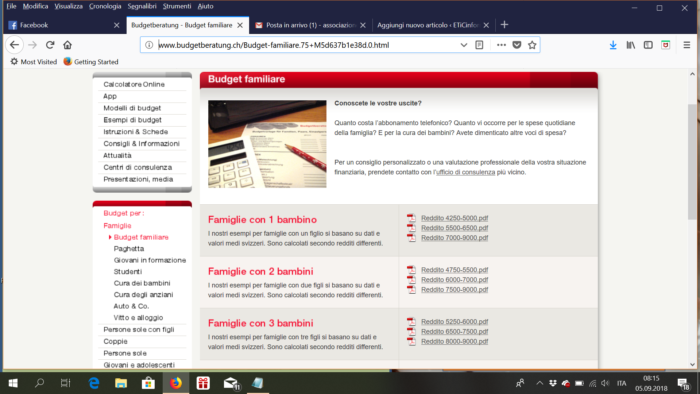Save the page to Pocket icon
This screenshot has height=394, width=700.
(517, 45)
